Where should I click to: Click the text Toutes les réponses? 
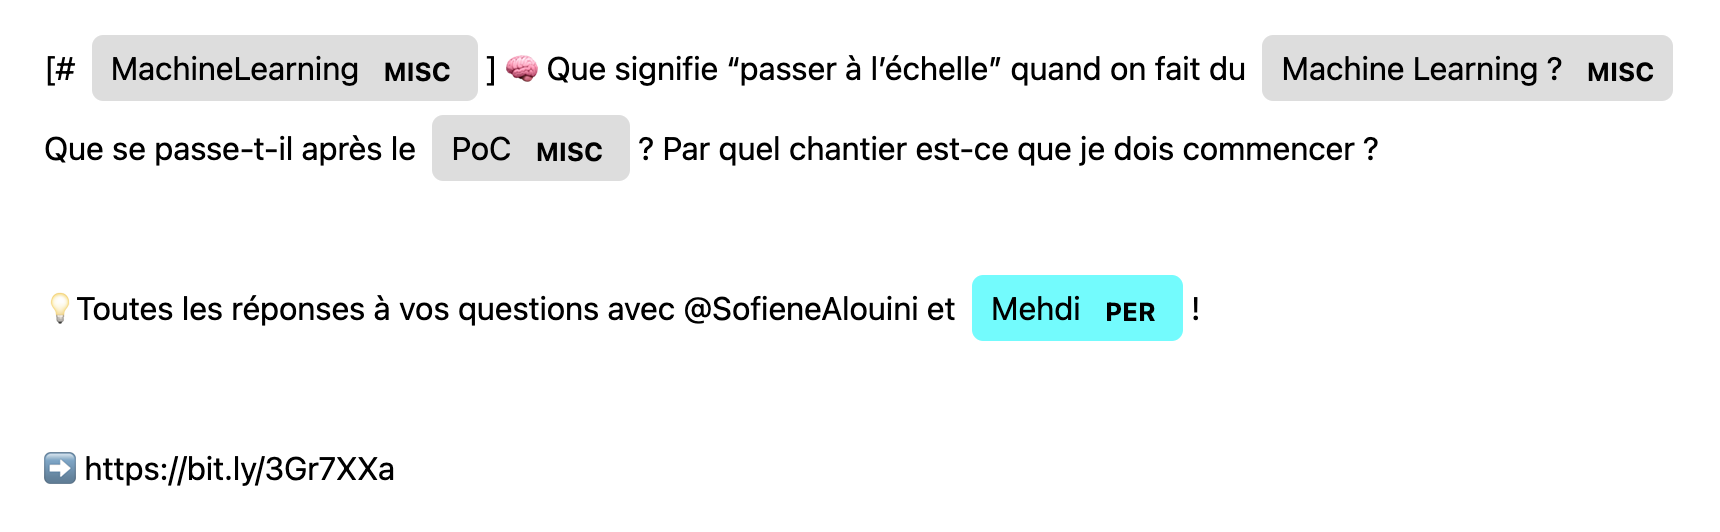(x=220, y=309)
